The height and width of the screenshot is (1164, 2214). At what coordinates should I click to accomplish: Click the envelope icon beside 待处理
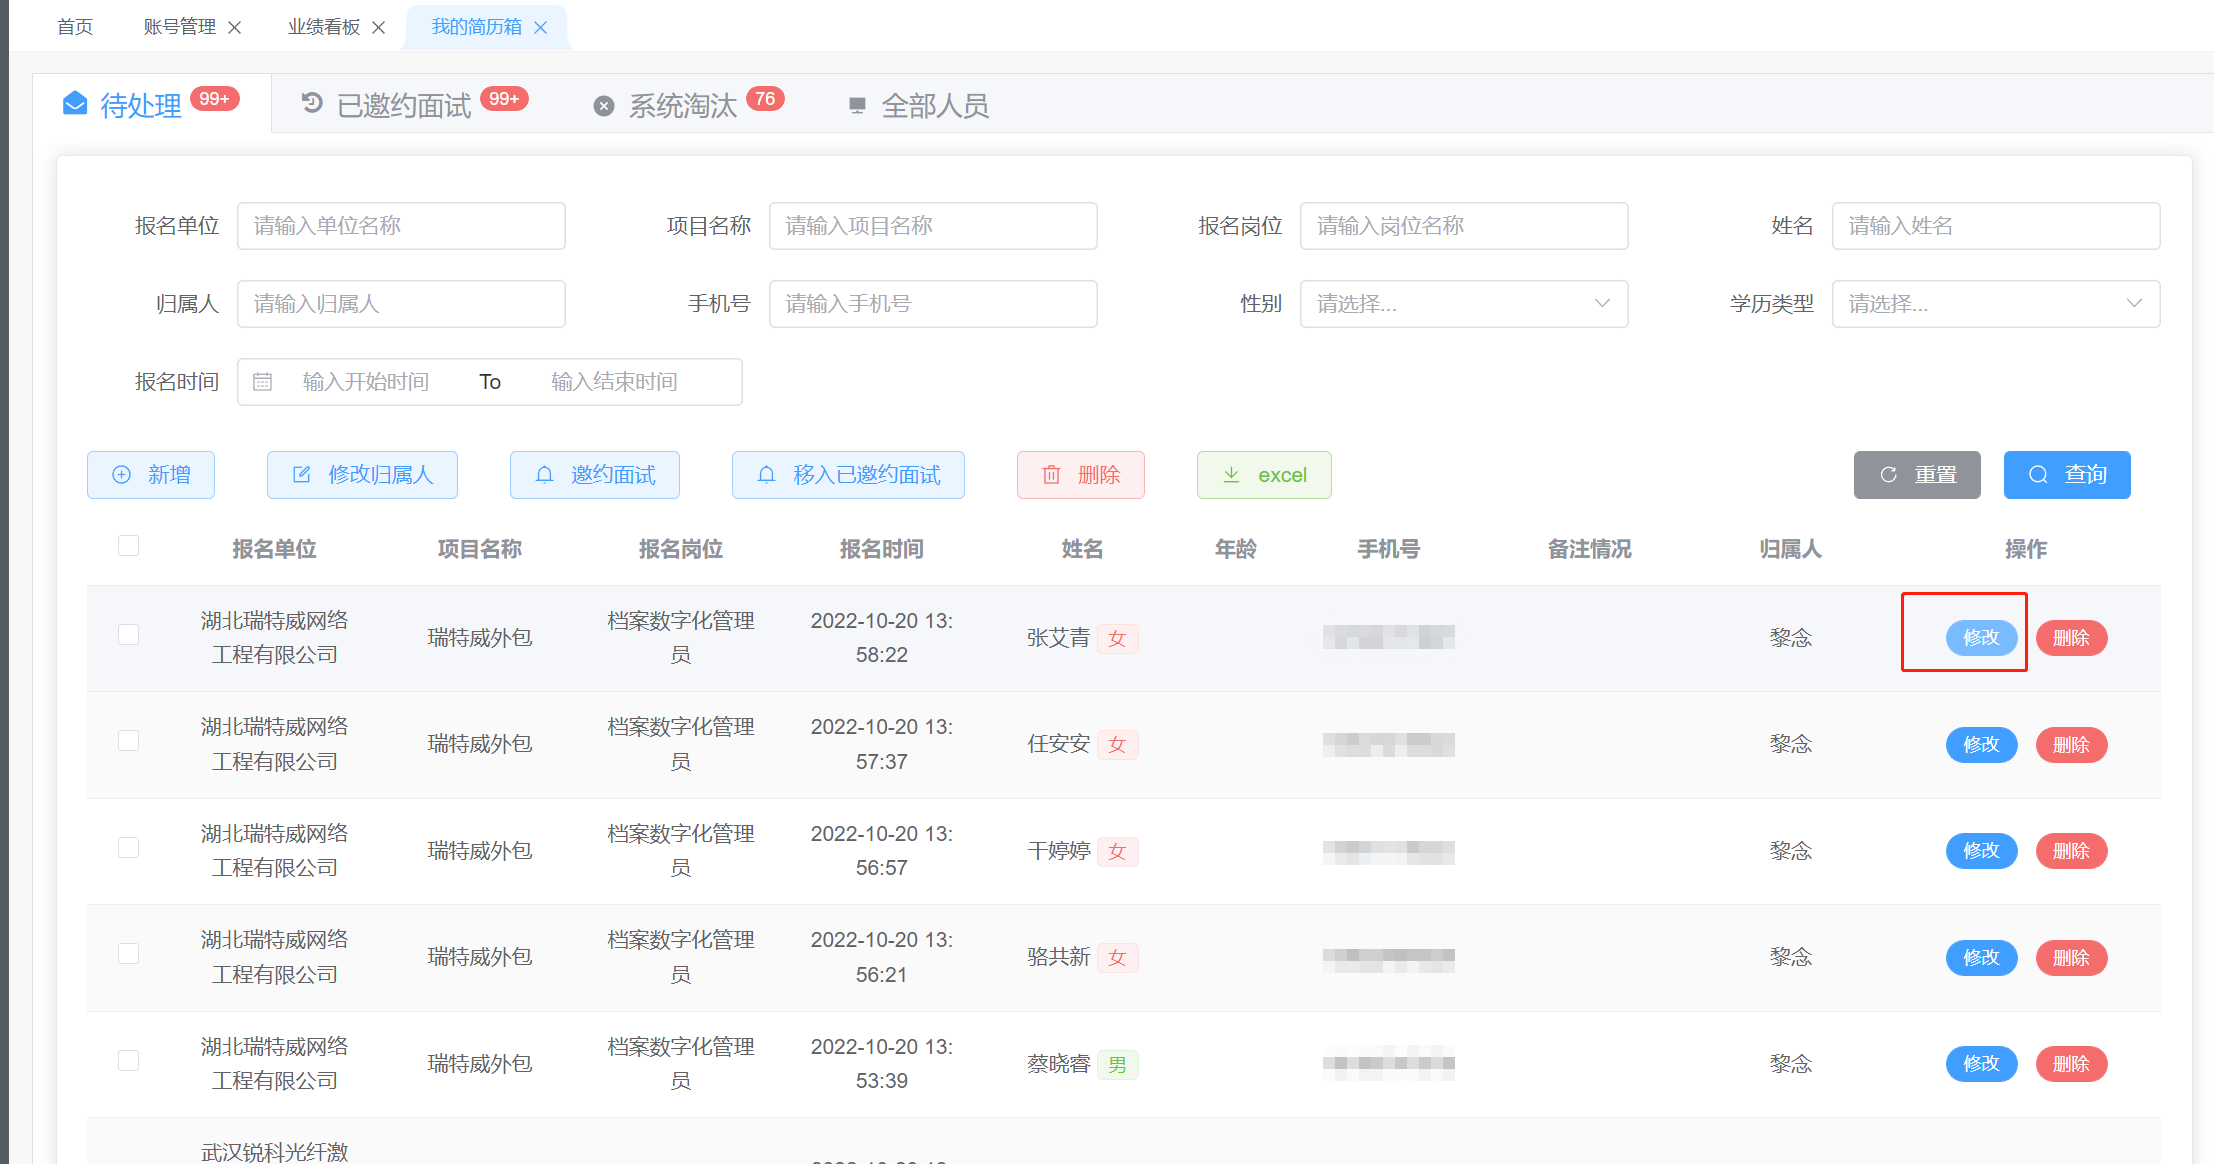(x=75, y=103)
